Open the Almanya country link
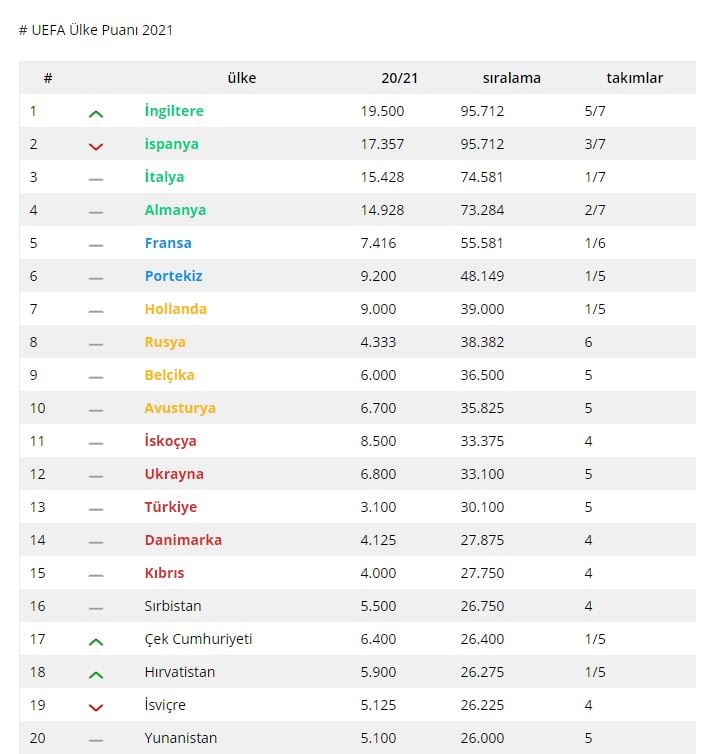 (175, 210)
